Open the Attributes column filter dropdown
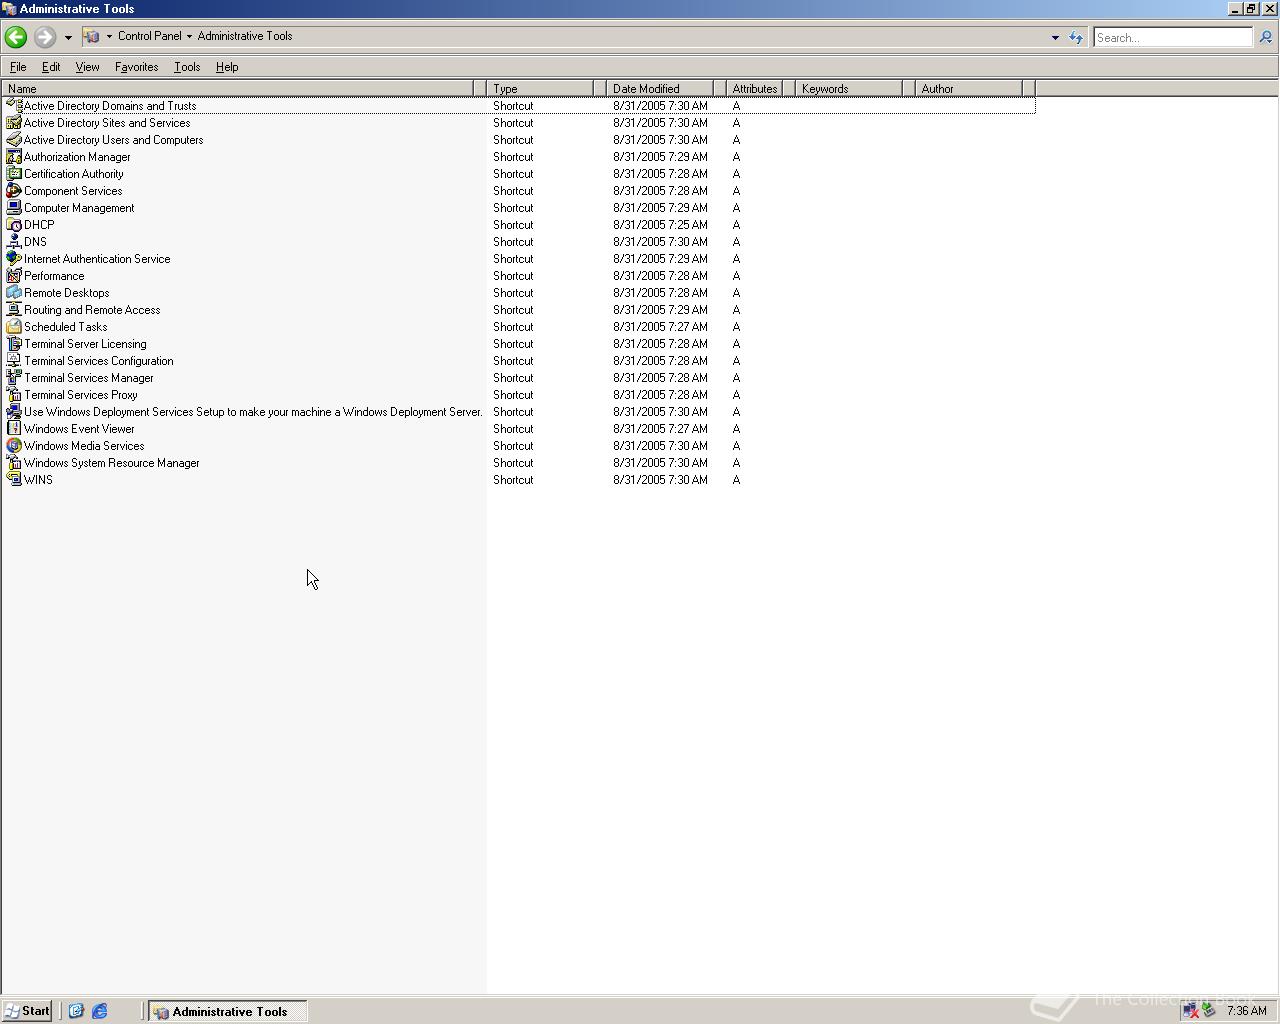 788,89
